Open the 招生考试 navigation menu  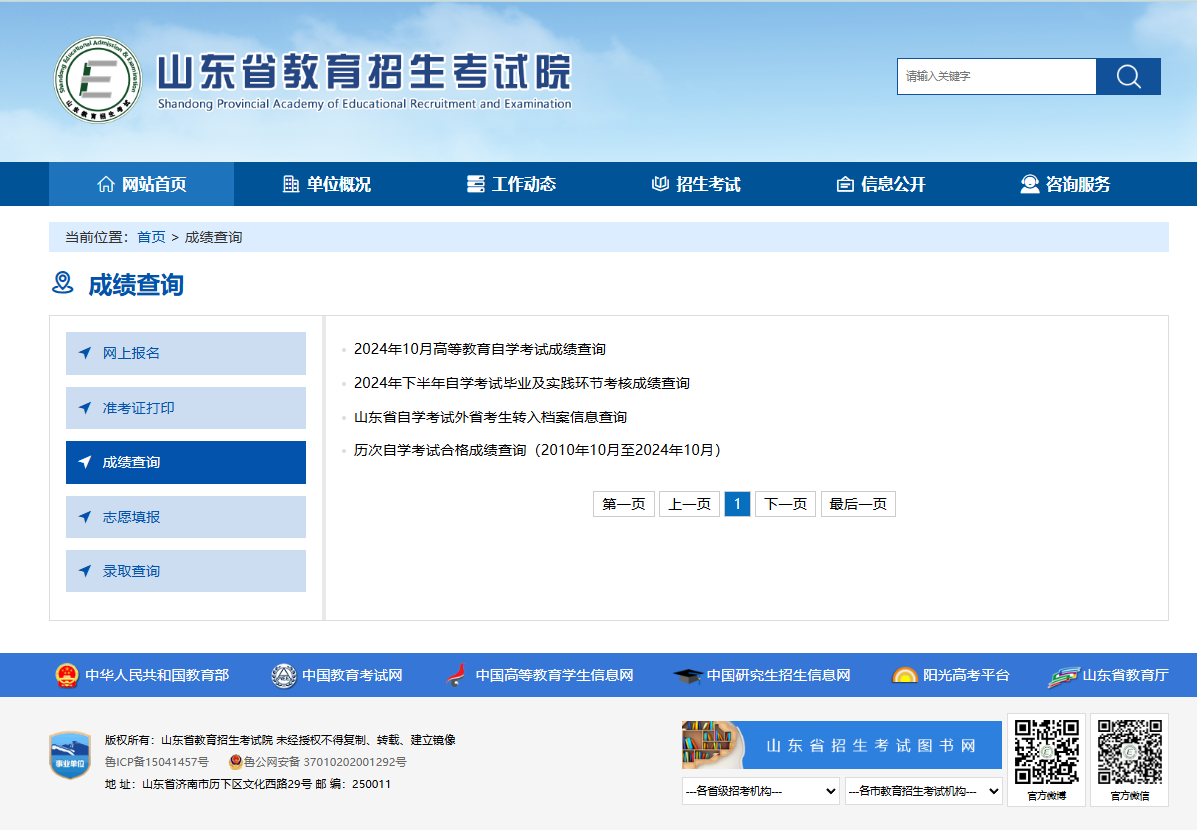click(696, 184)
